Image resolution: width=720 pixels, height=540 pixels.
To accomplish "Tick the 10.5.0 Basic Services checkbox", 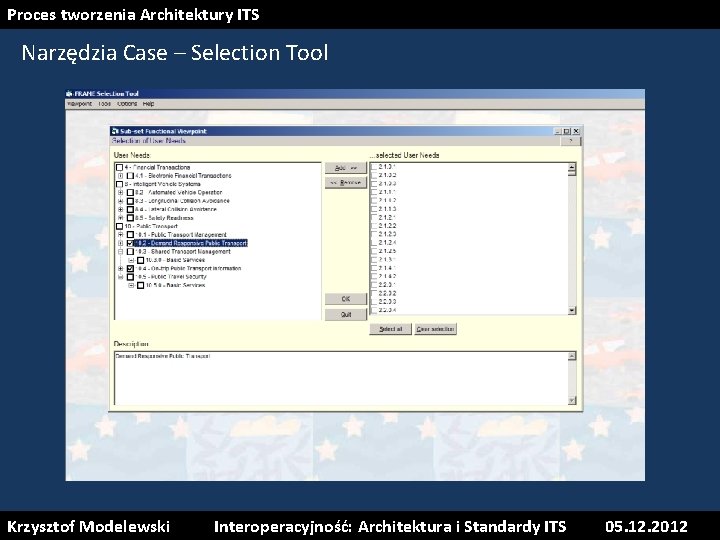I will pos(141,286).
